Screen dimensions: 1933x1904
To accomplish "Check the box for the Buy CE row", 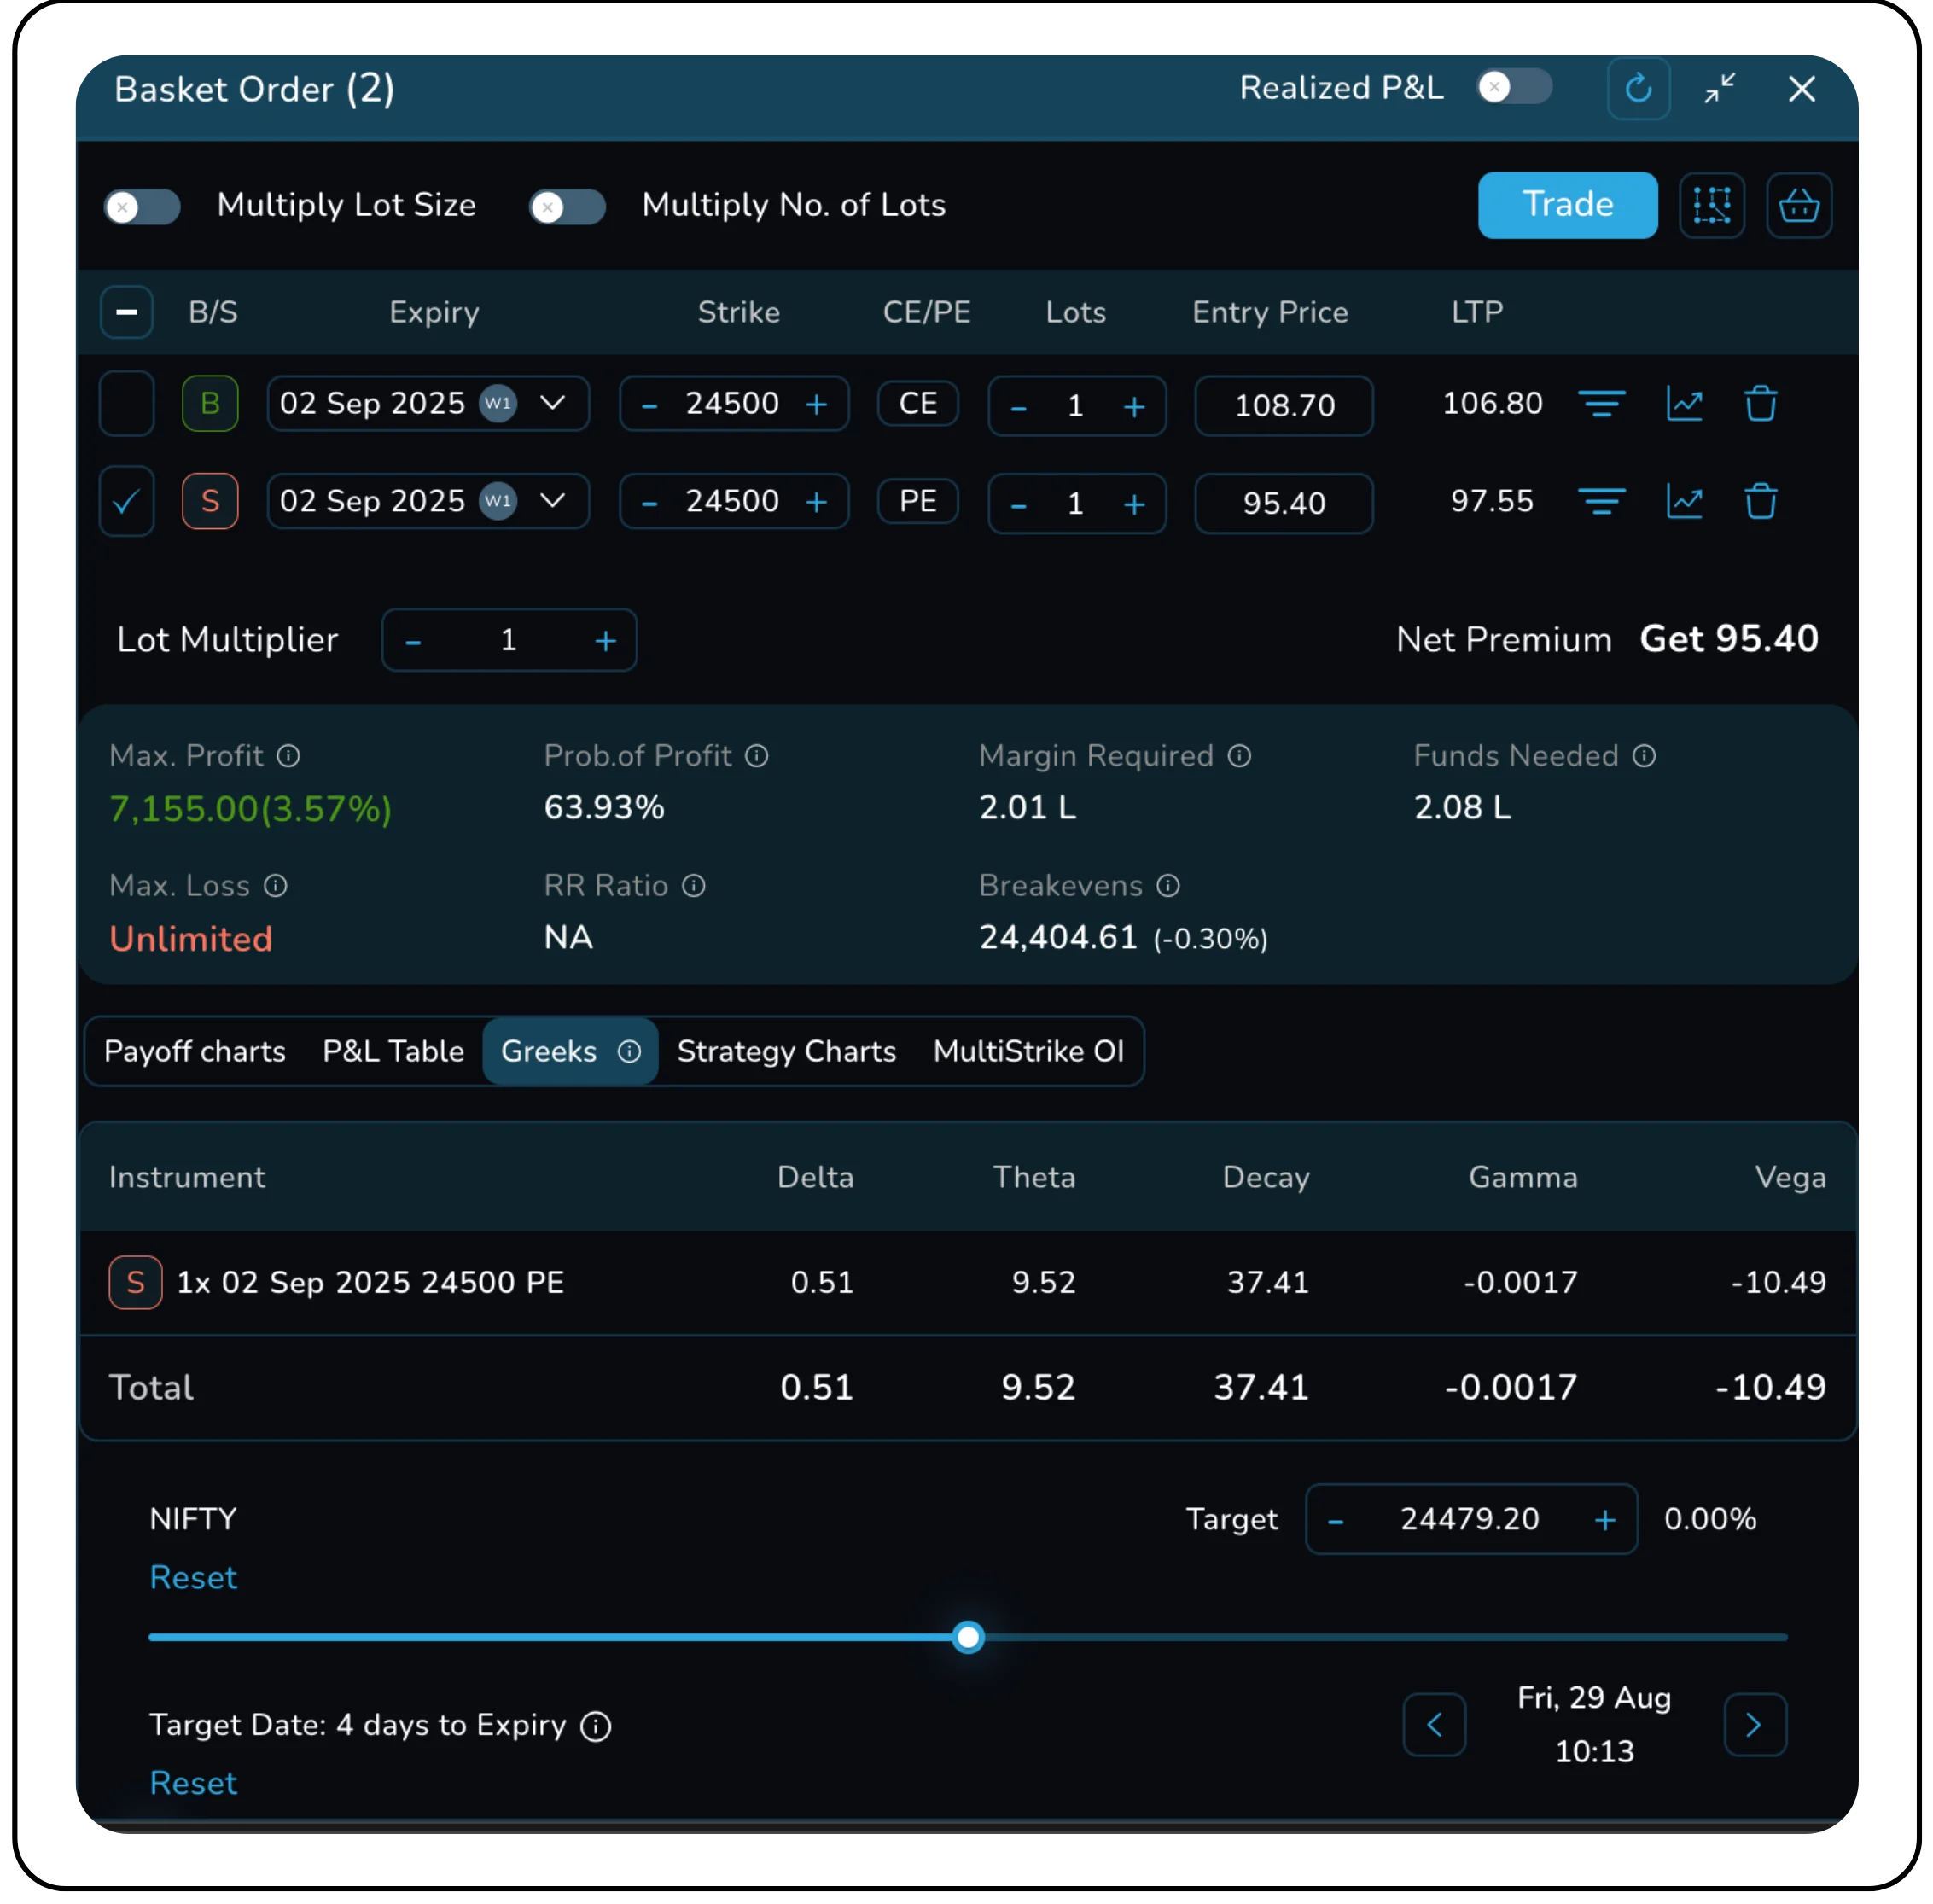I will 127,404.
